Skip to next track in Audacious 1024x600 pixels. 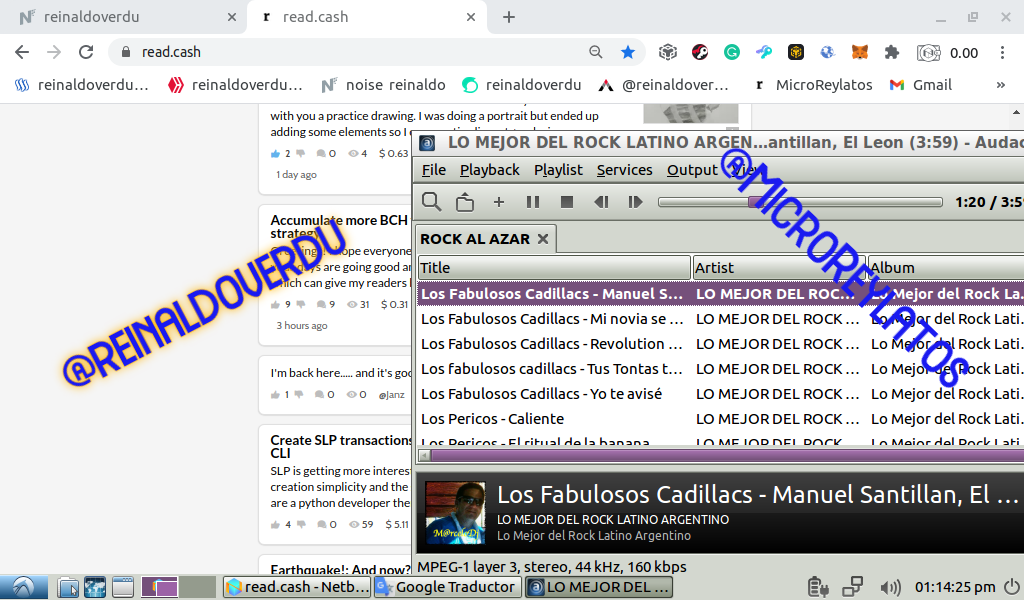635,202
